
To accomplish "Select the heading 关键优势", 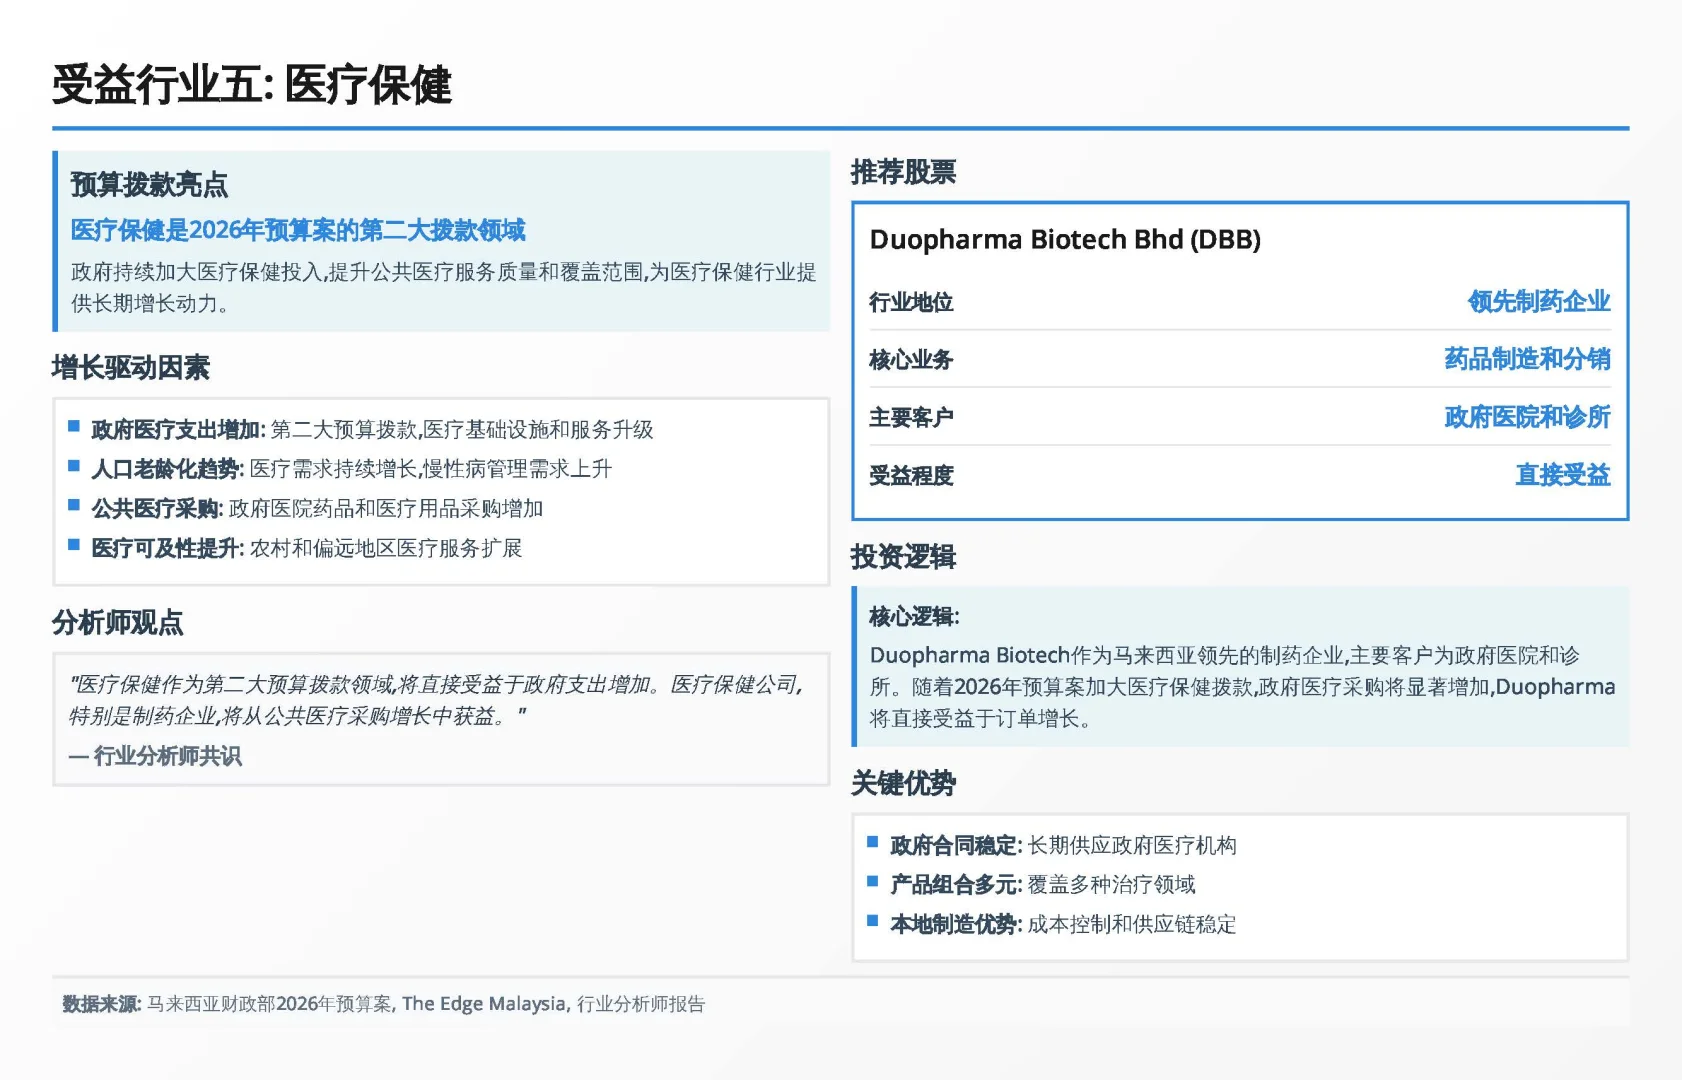I will (x=904, y=783).
